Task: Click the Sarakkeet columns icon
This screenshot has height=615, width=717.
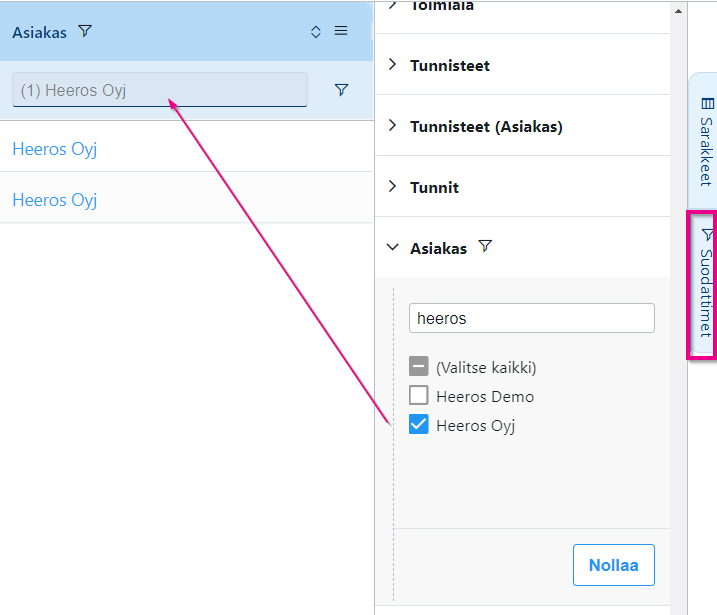Action: pos(707,104)
